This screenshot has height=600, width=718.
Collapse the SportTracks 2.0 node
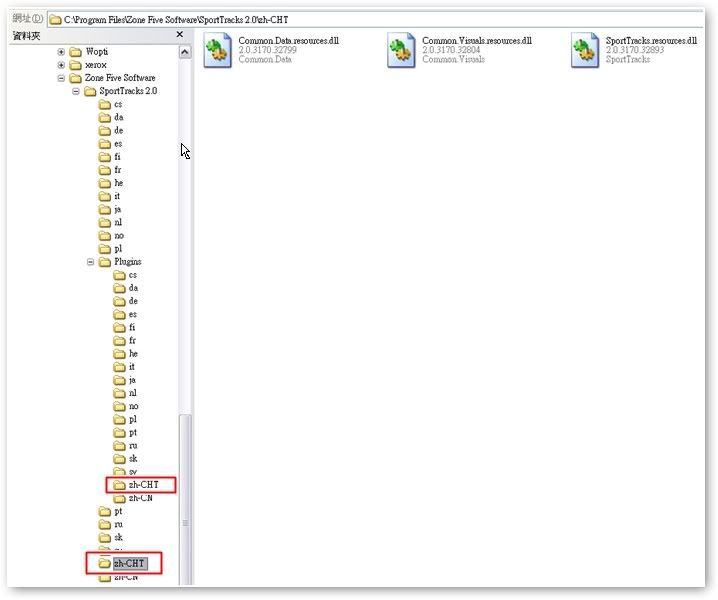(x=76, y=92)
